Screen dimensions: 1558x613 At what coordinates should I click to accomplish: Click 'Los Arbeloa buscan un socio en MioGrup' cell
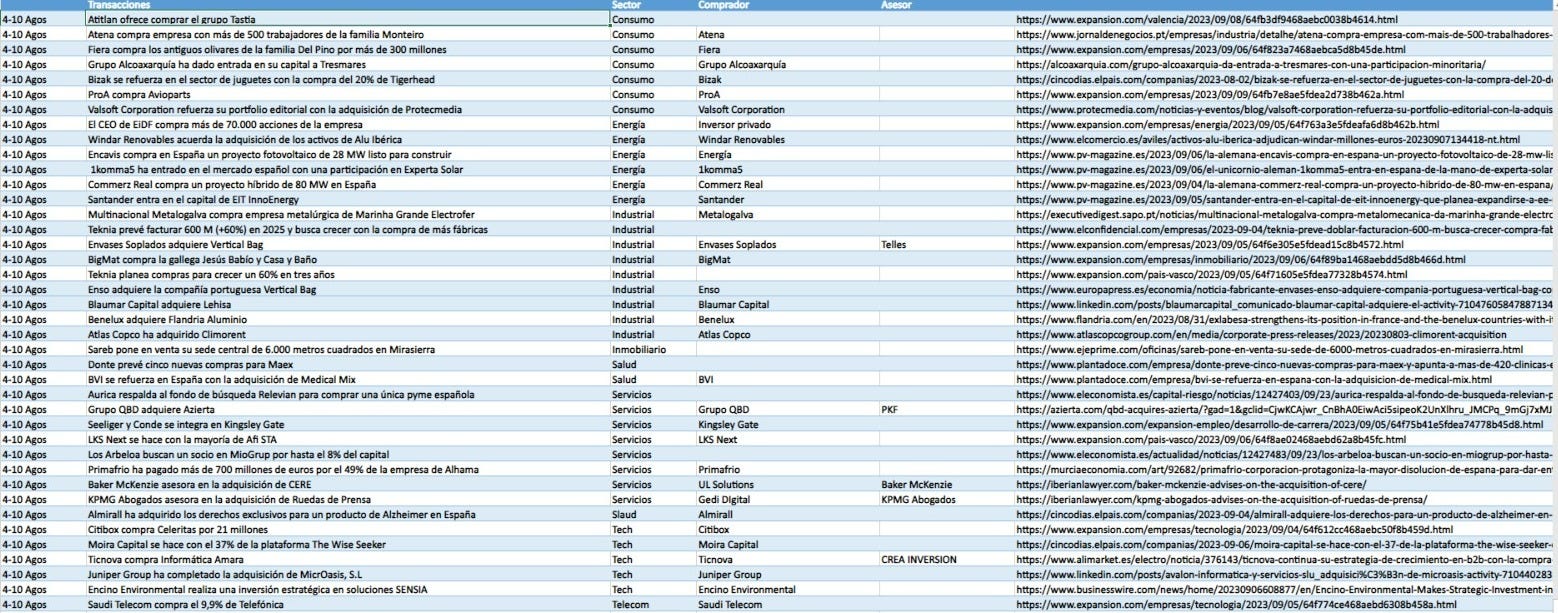click(x=347, y=454)
